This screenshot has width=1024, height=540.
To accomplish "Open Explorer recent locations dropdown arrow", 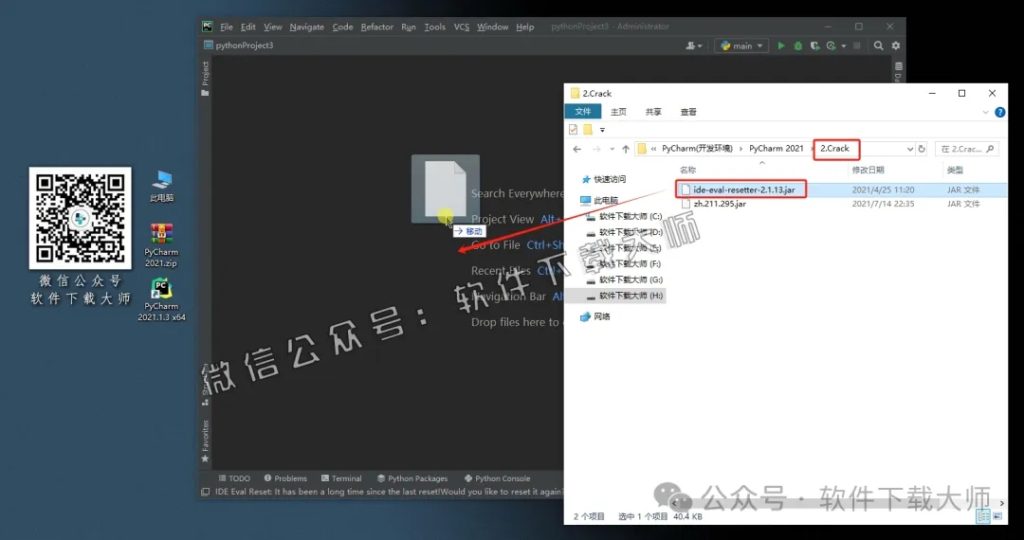I will click(612, 149).
